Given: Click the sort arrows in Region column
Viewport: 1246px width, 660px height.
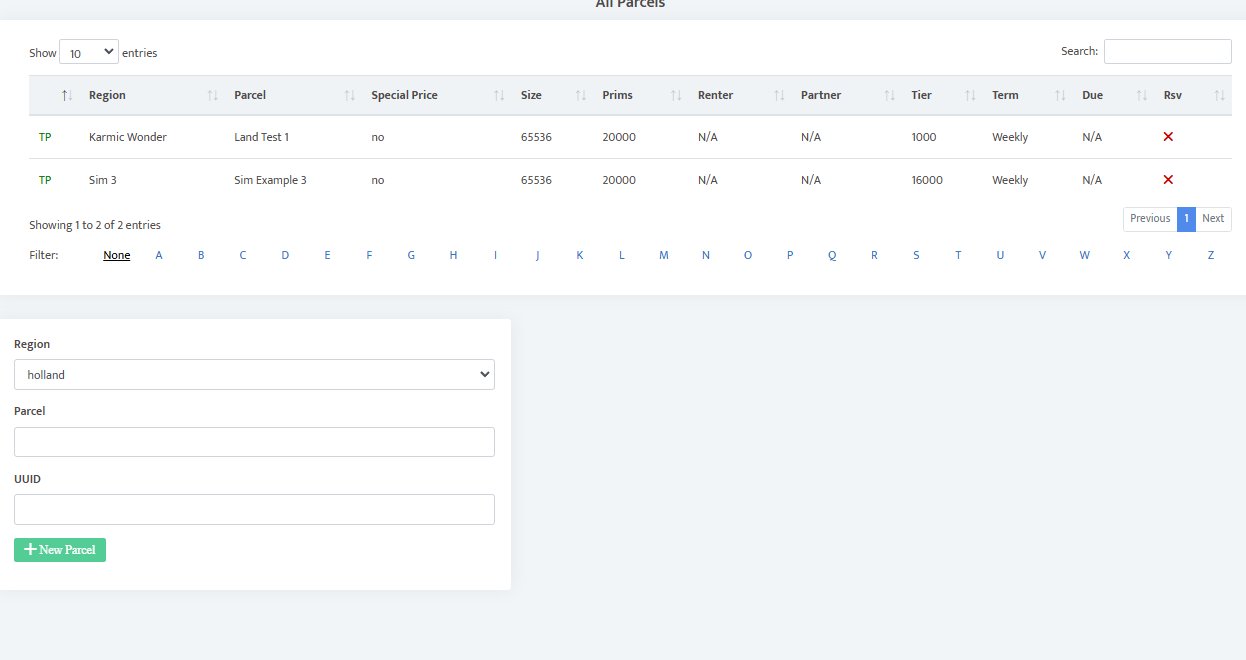Looking at the screenshot, I should tap(212, 95).
